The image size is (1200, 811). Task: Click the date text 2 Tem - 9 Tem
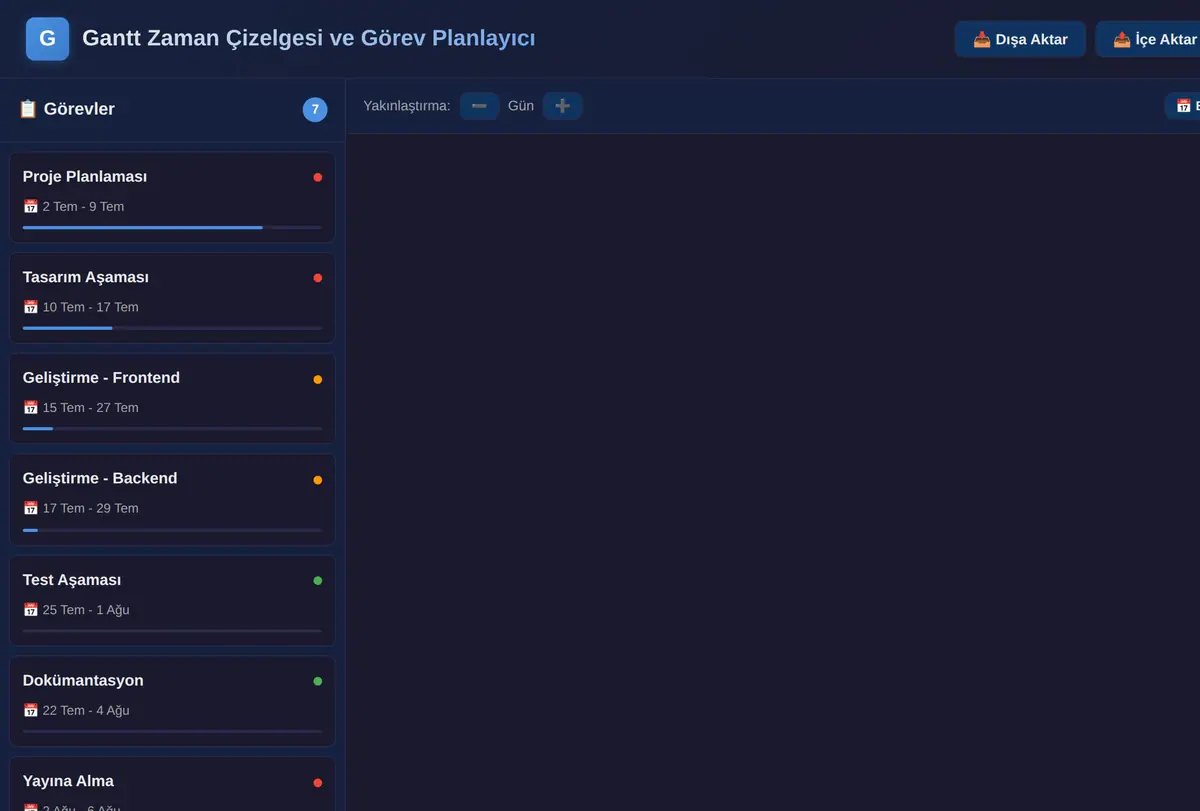tap(83, 207)
